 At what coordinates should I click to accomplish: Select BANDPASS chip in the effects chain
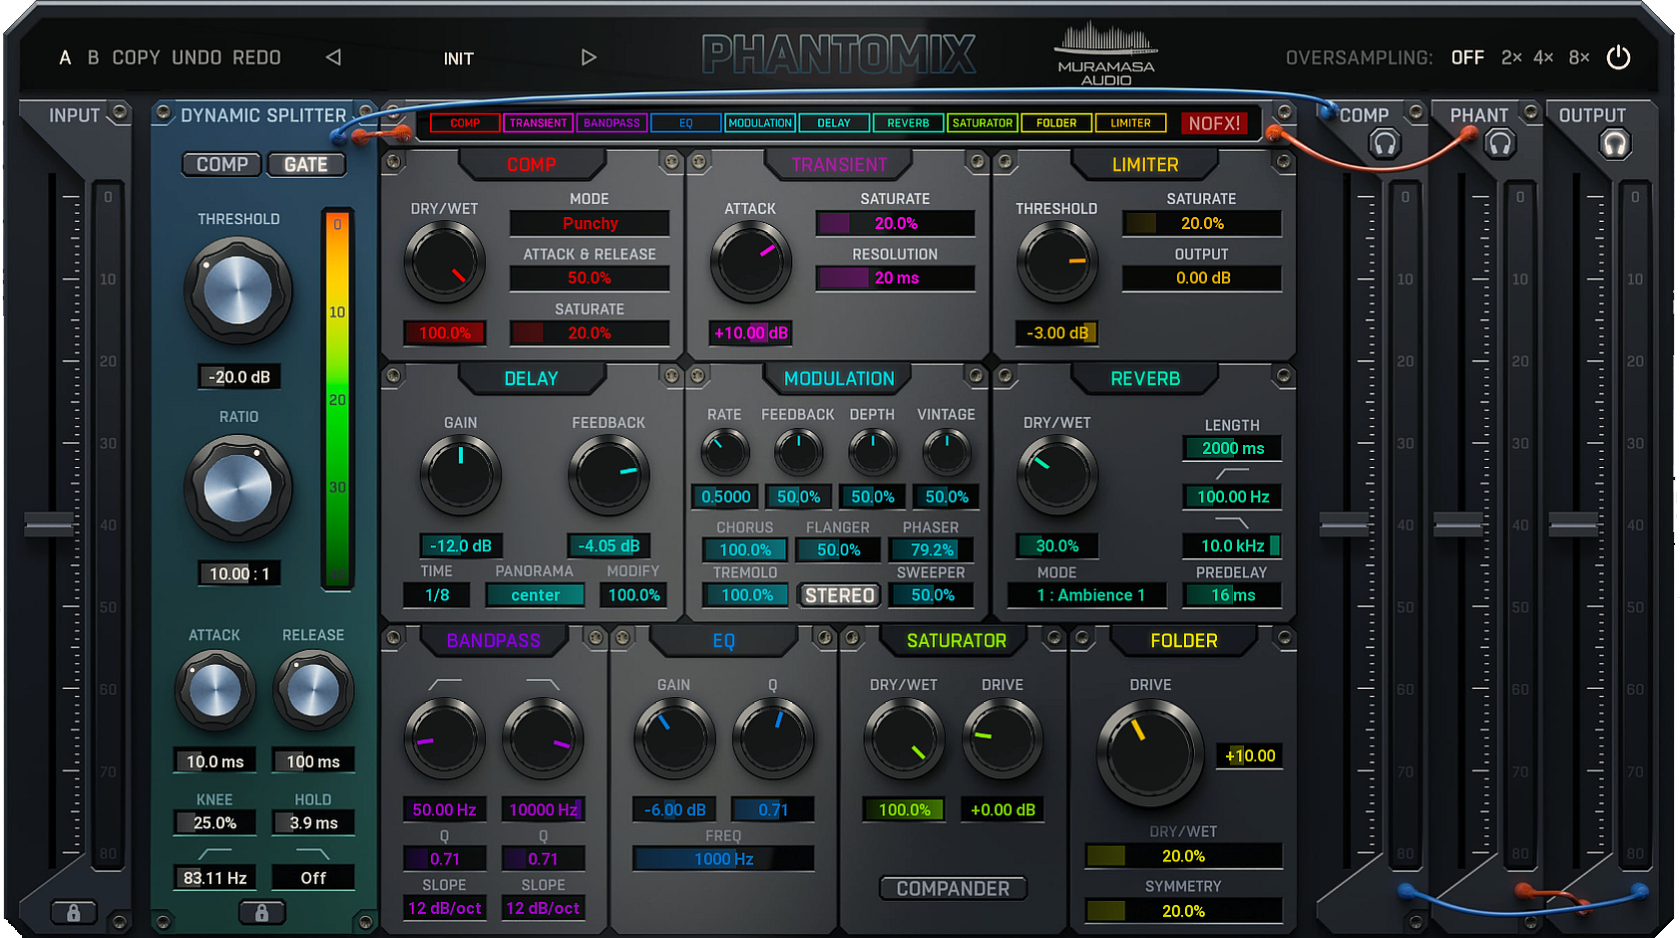tap(612, 123)
